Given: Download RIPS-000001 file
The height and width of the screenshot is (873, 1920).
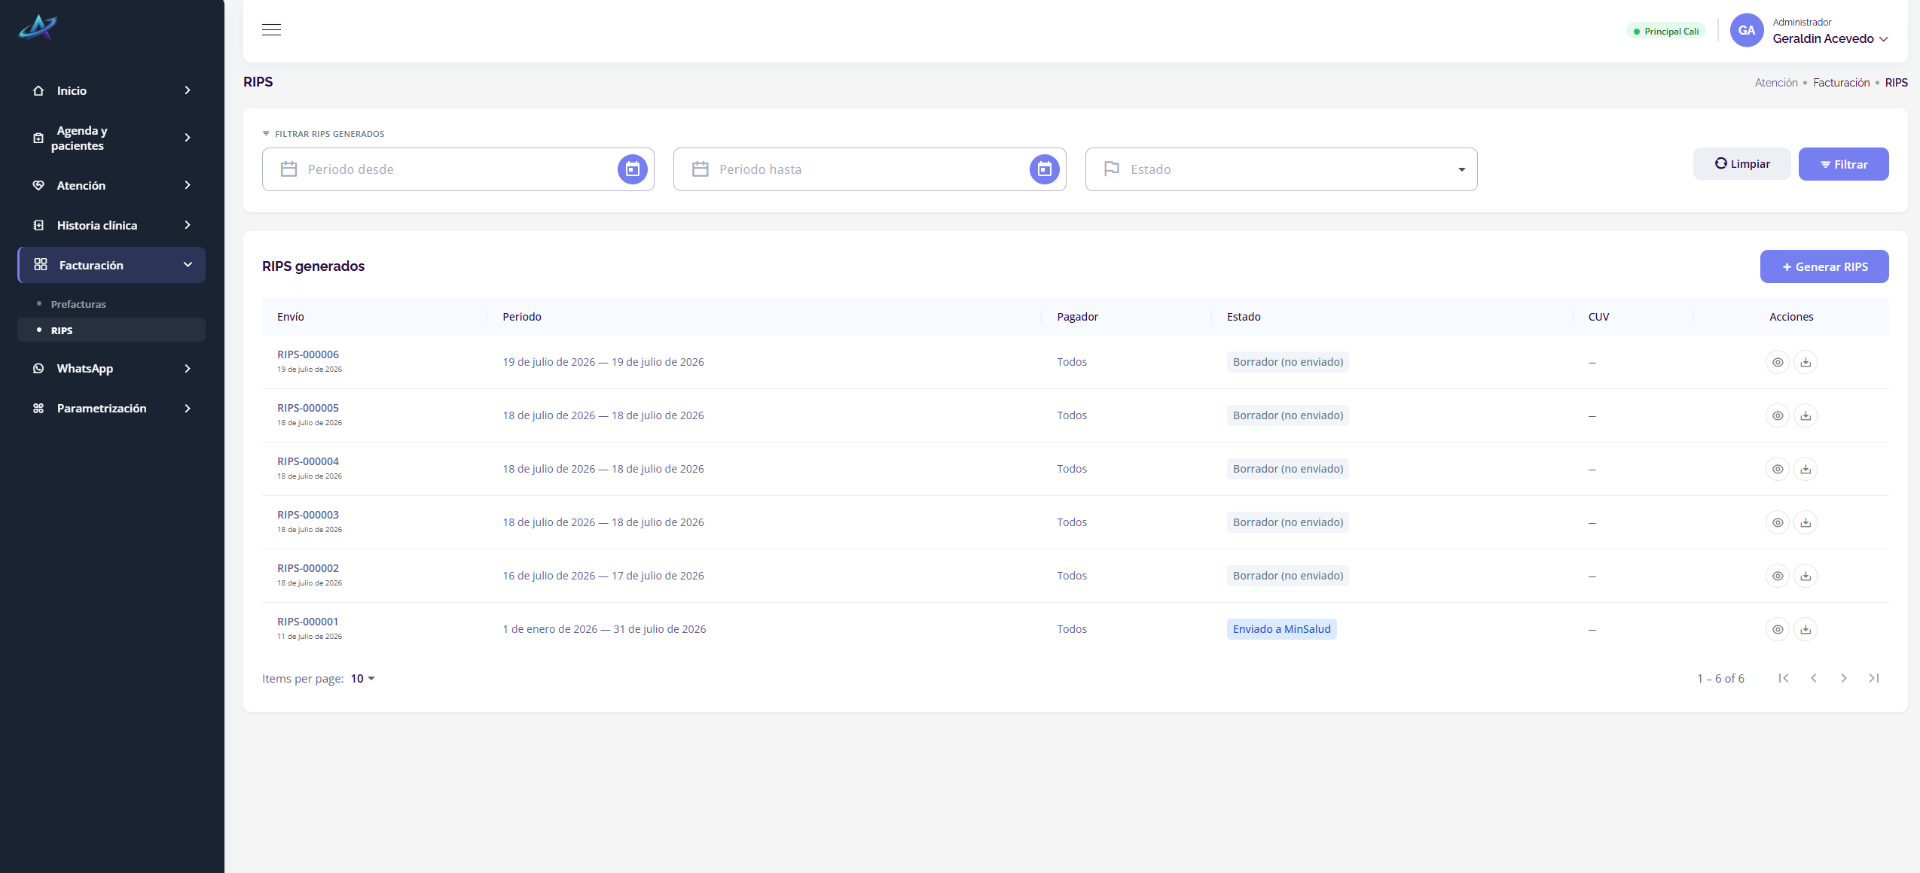Looking at the screenshot, I should click(x=1805, y=630).
